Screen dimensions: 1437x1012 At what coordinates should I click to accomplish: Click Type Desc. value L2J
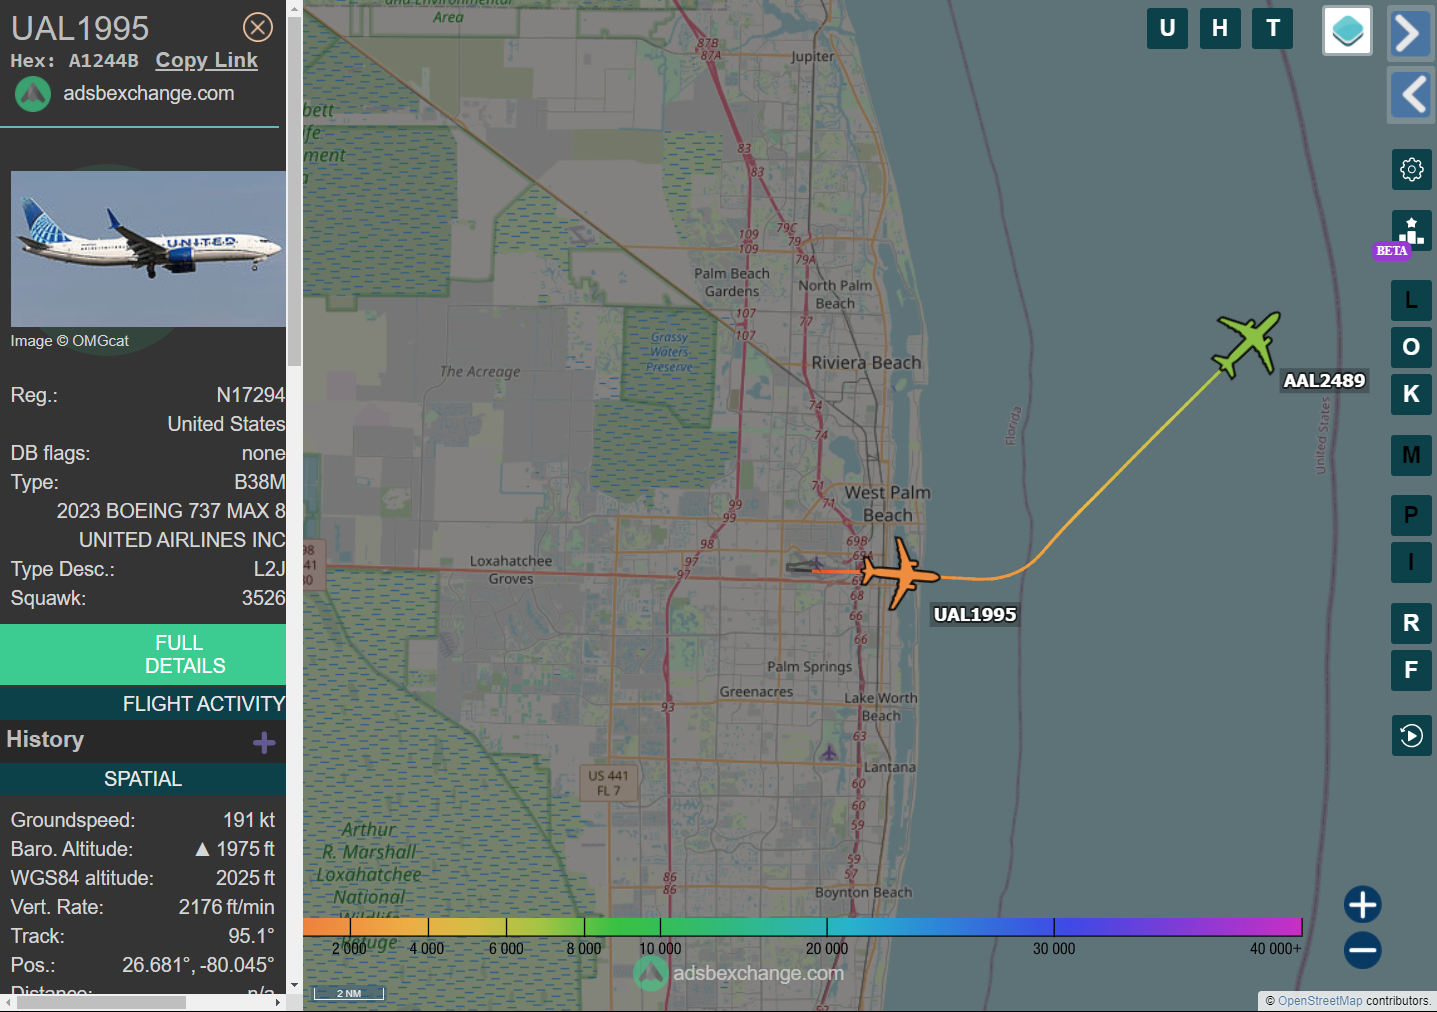(x=269, y=569)
